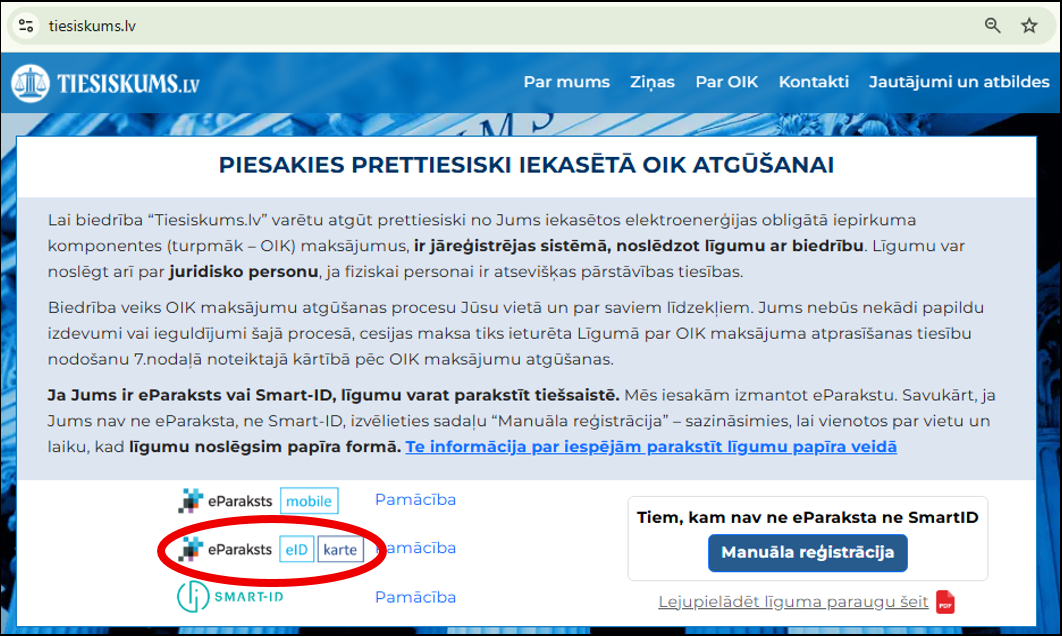Click the zoom magnifier icon in address bar

tap(993, 26)
